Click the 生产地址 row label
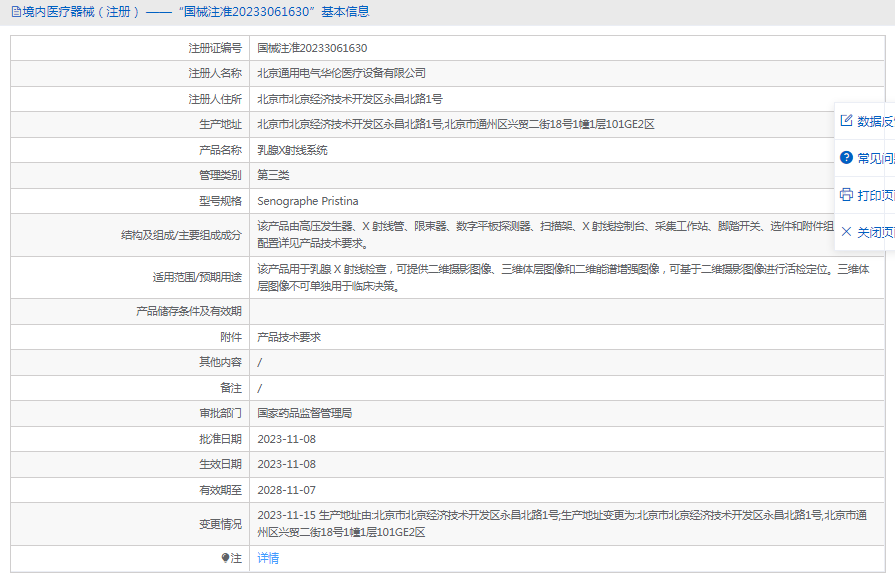 click(x=220, y=124)
